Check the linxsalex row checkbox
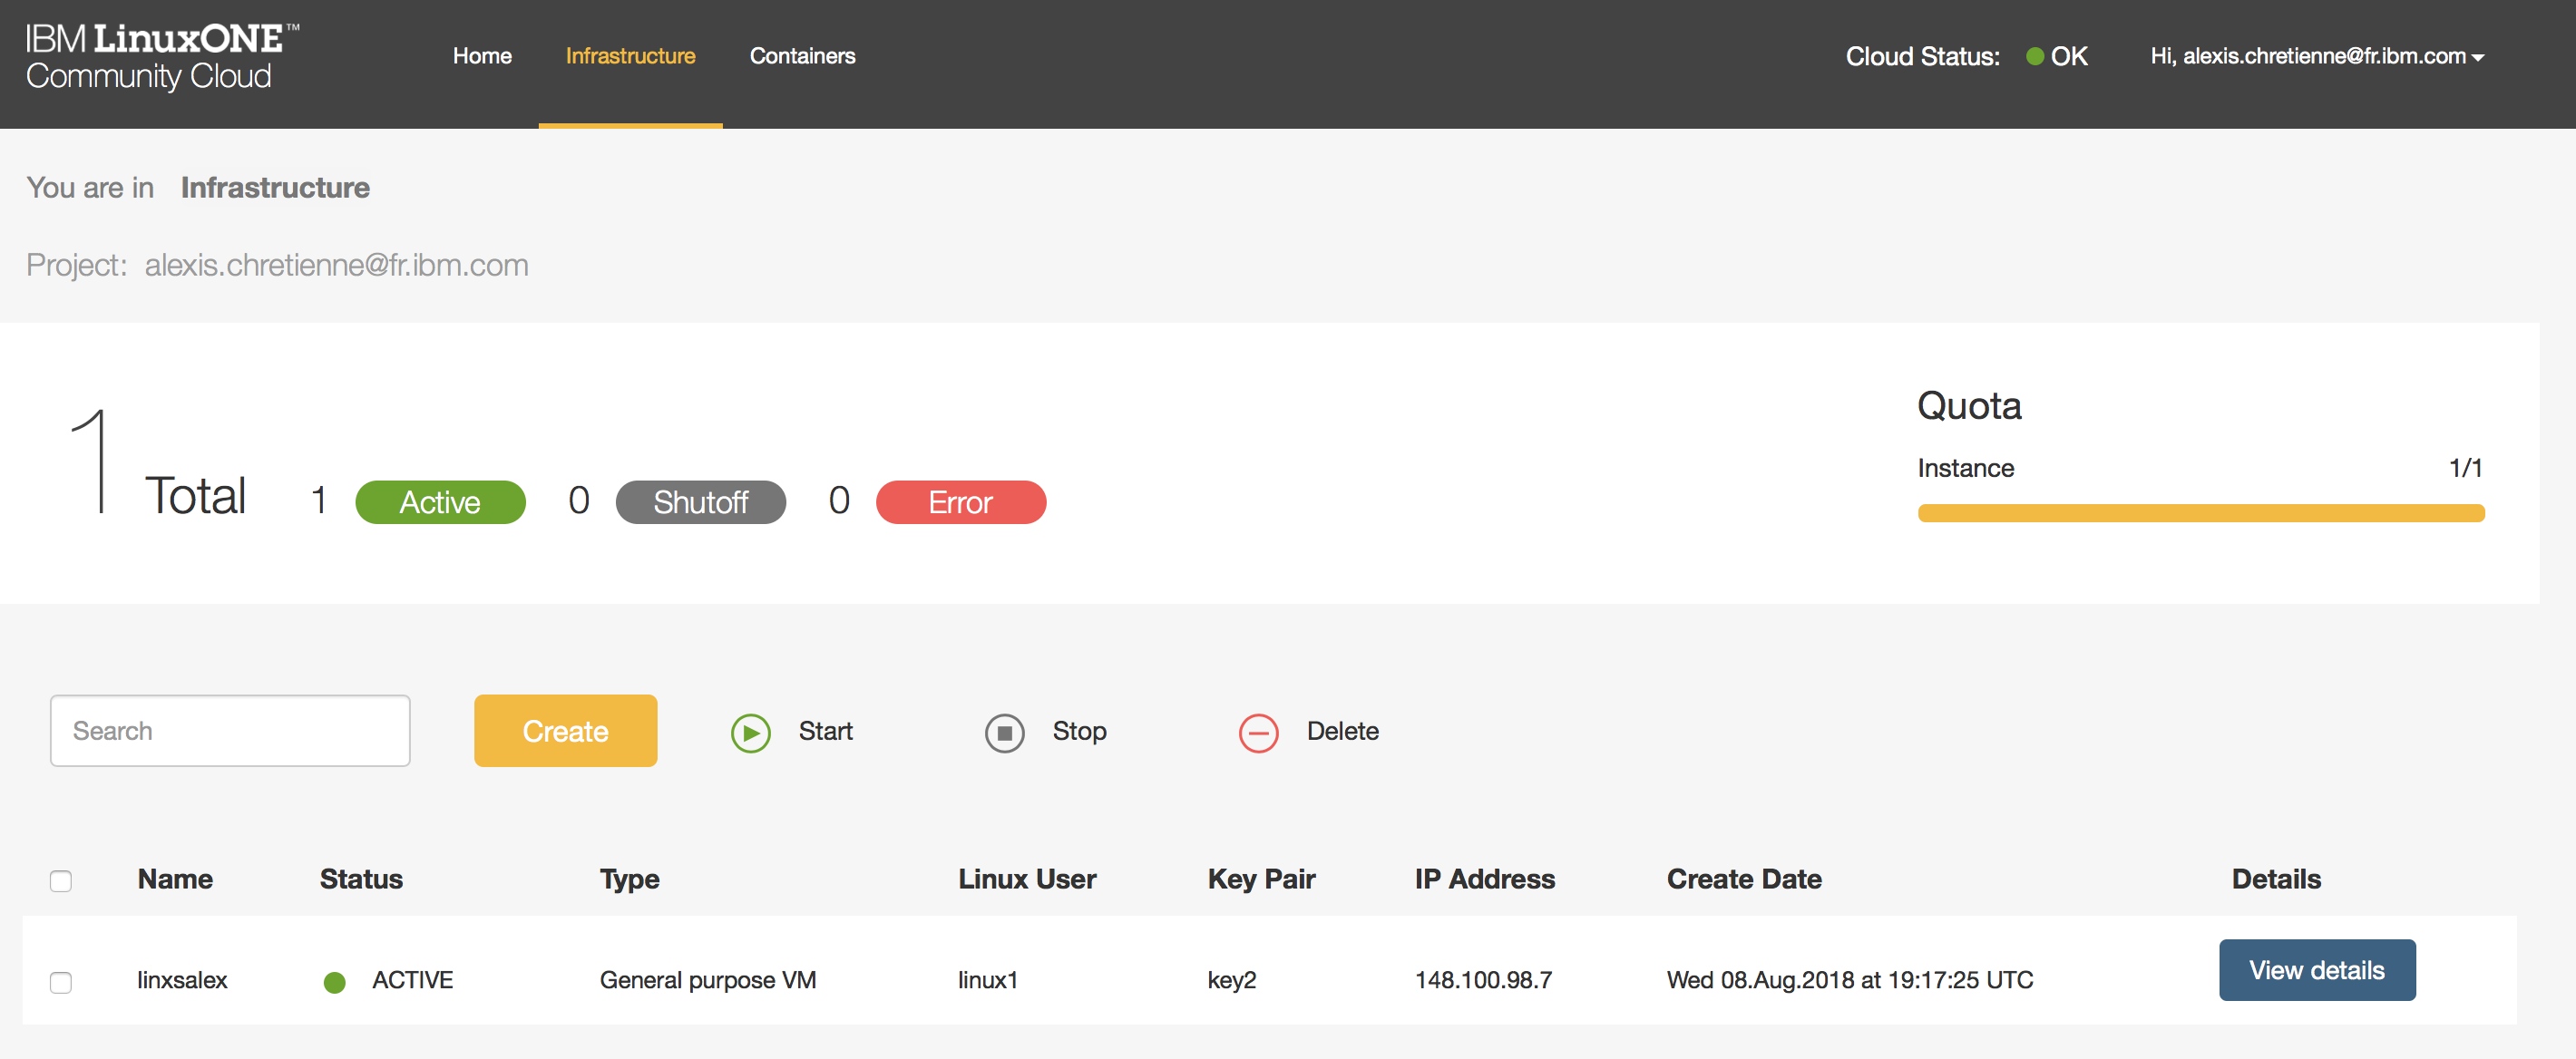 pos(61,982)
